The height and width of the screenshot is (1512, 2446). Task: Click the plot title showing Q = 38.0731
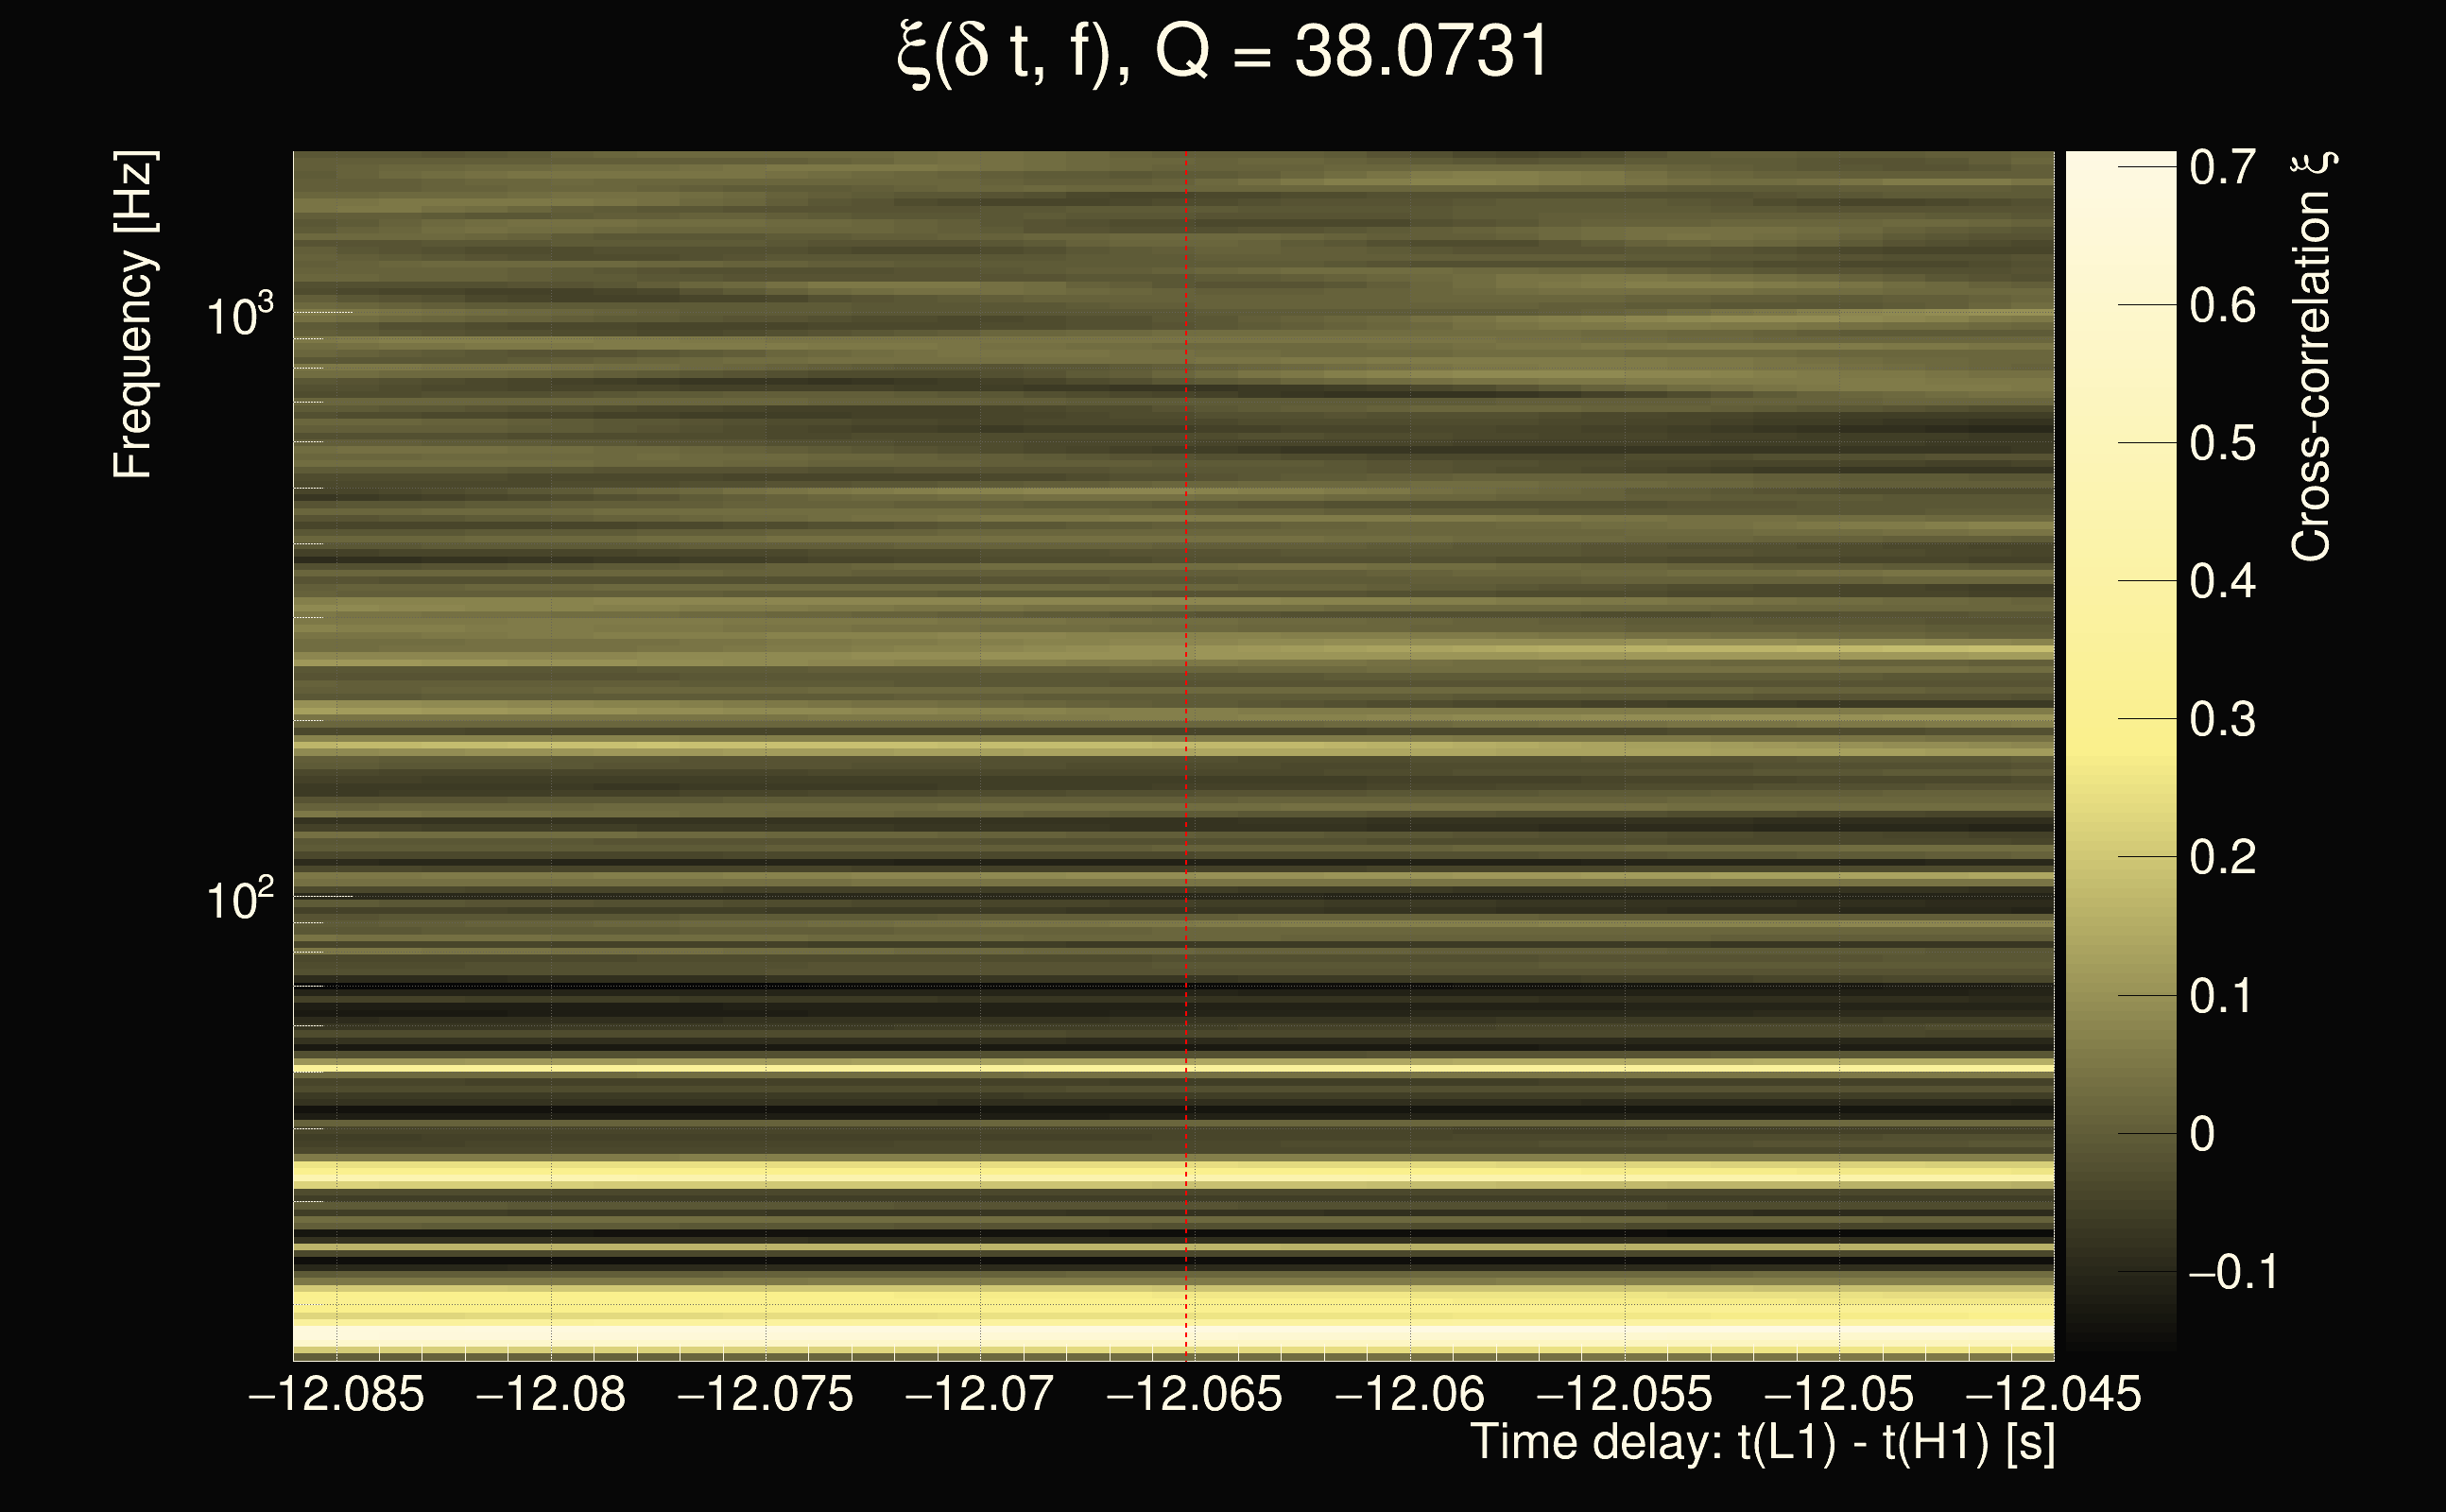[x=1222, y=52]
